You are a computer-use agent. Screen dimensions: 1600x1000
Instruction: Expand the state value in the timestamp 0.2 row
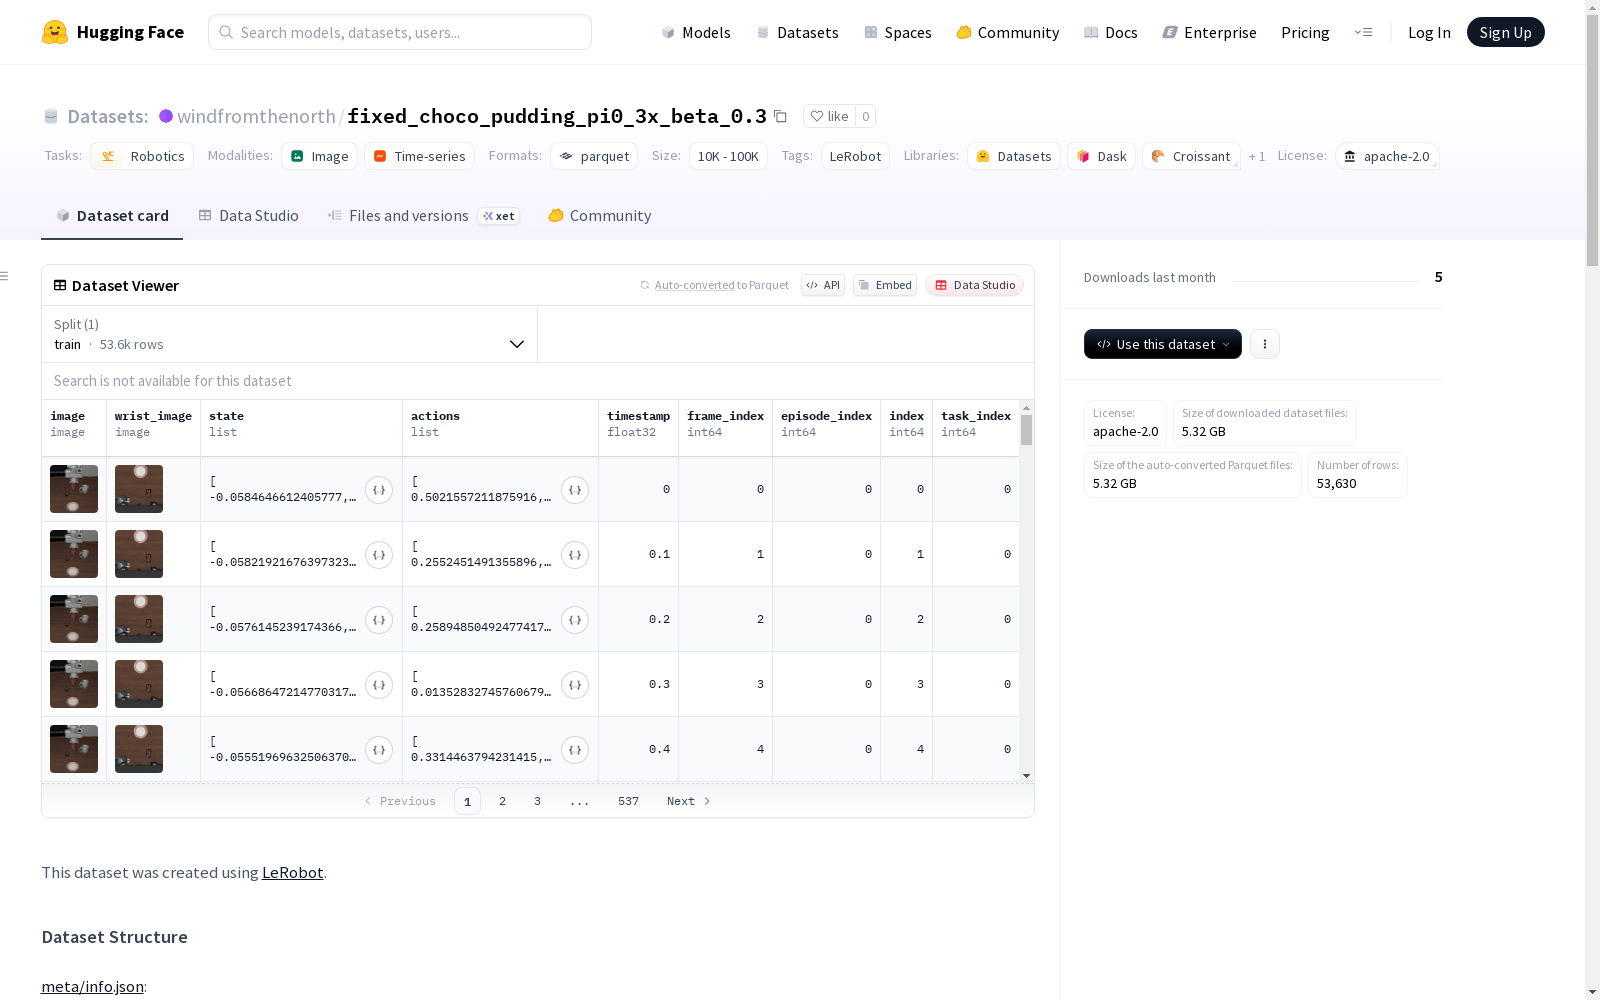[x=379, y=620]
